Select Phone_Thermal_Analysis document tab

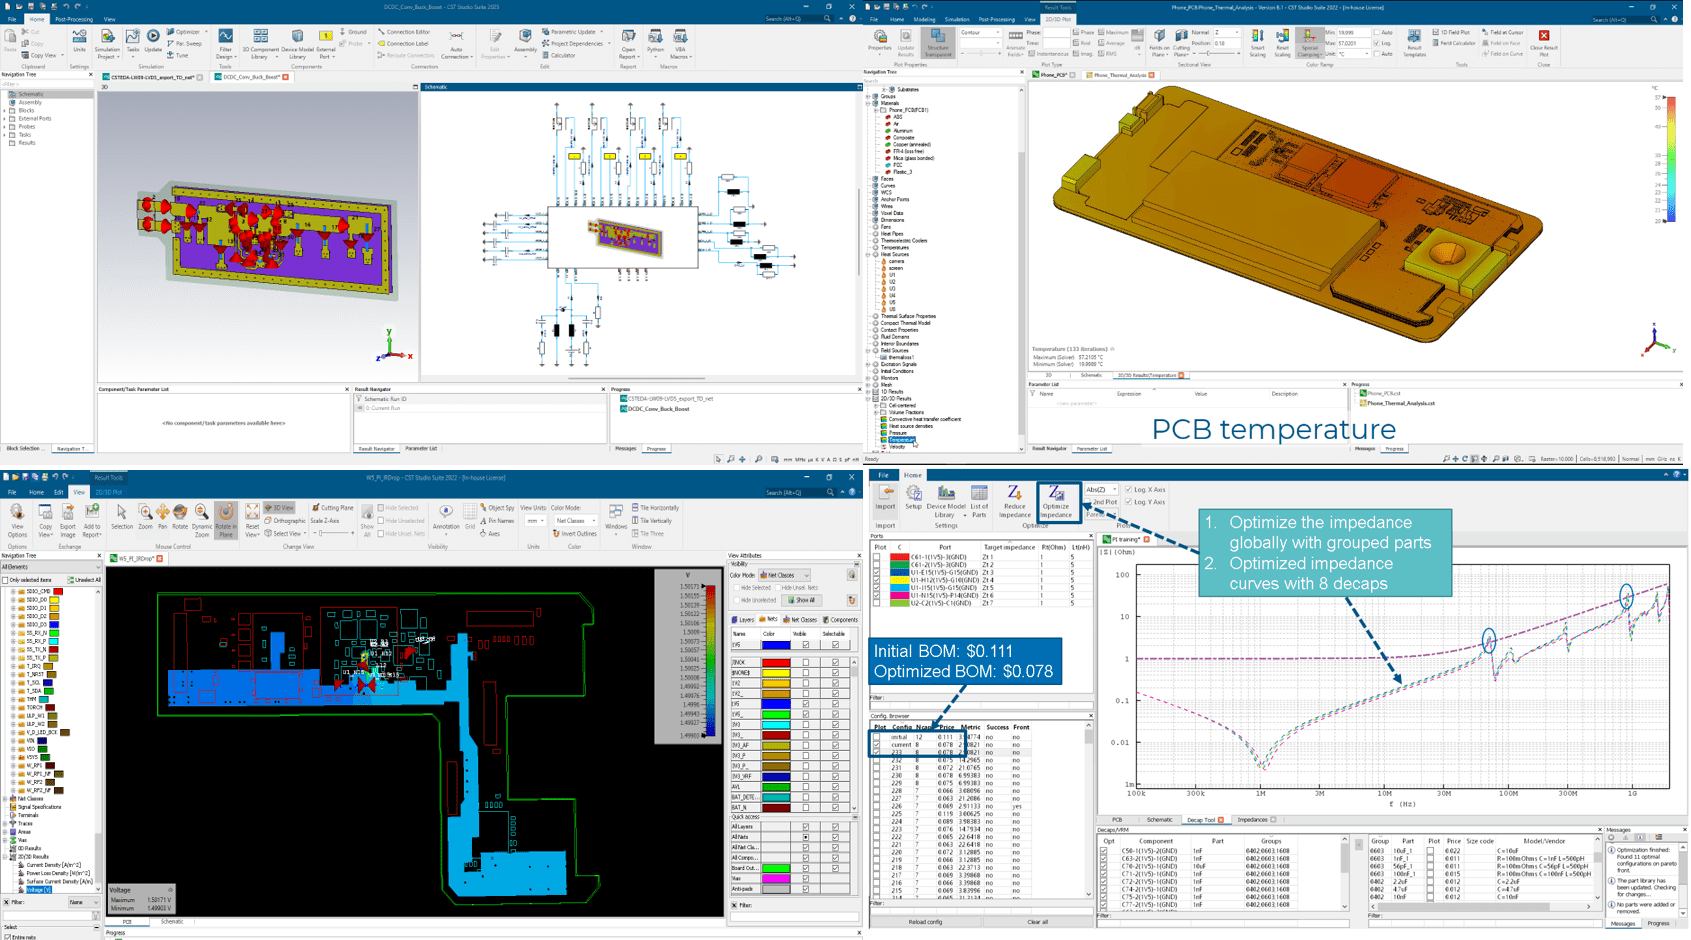1120,75
